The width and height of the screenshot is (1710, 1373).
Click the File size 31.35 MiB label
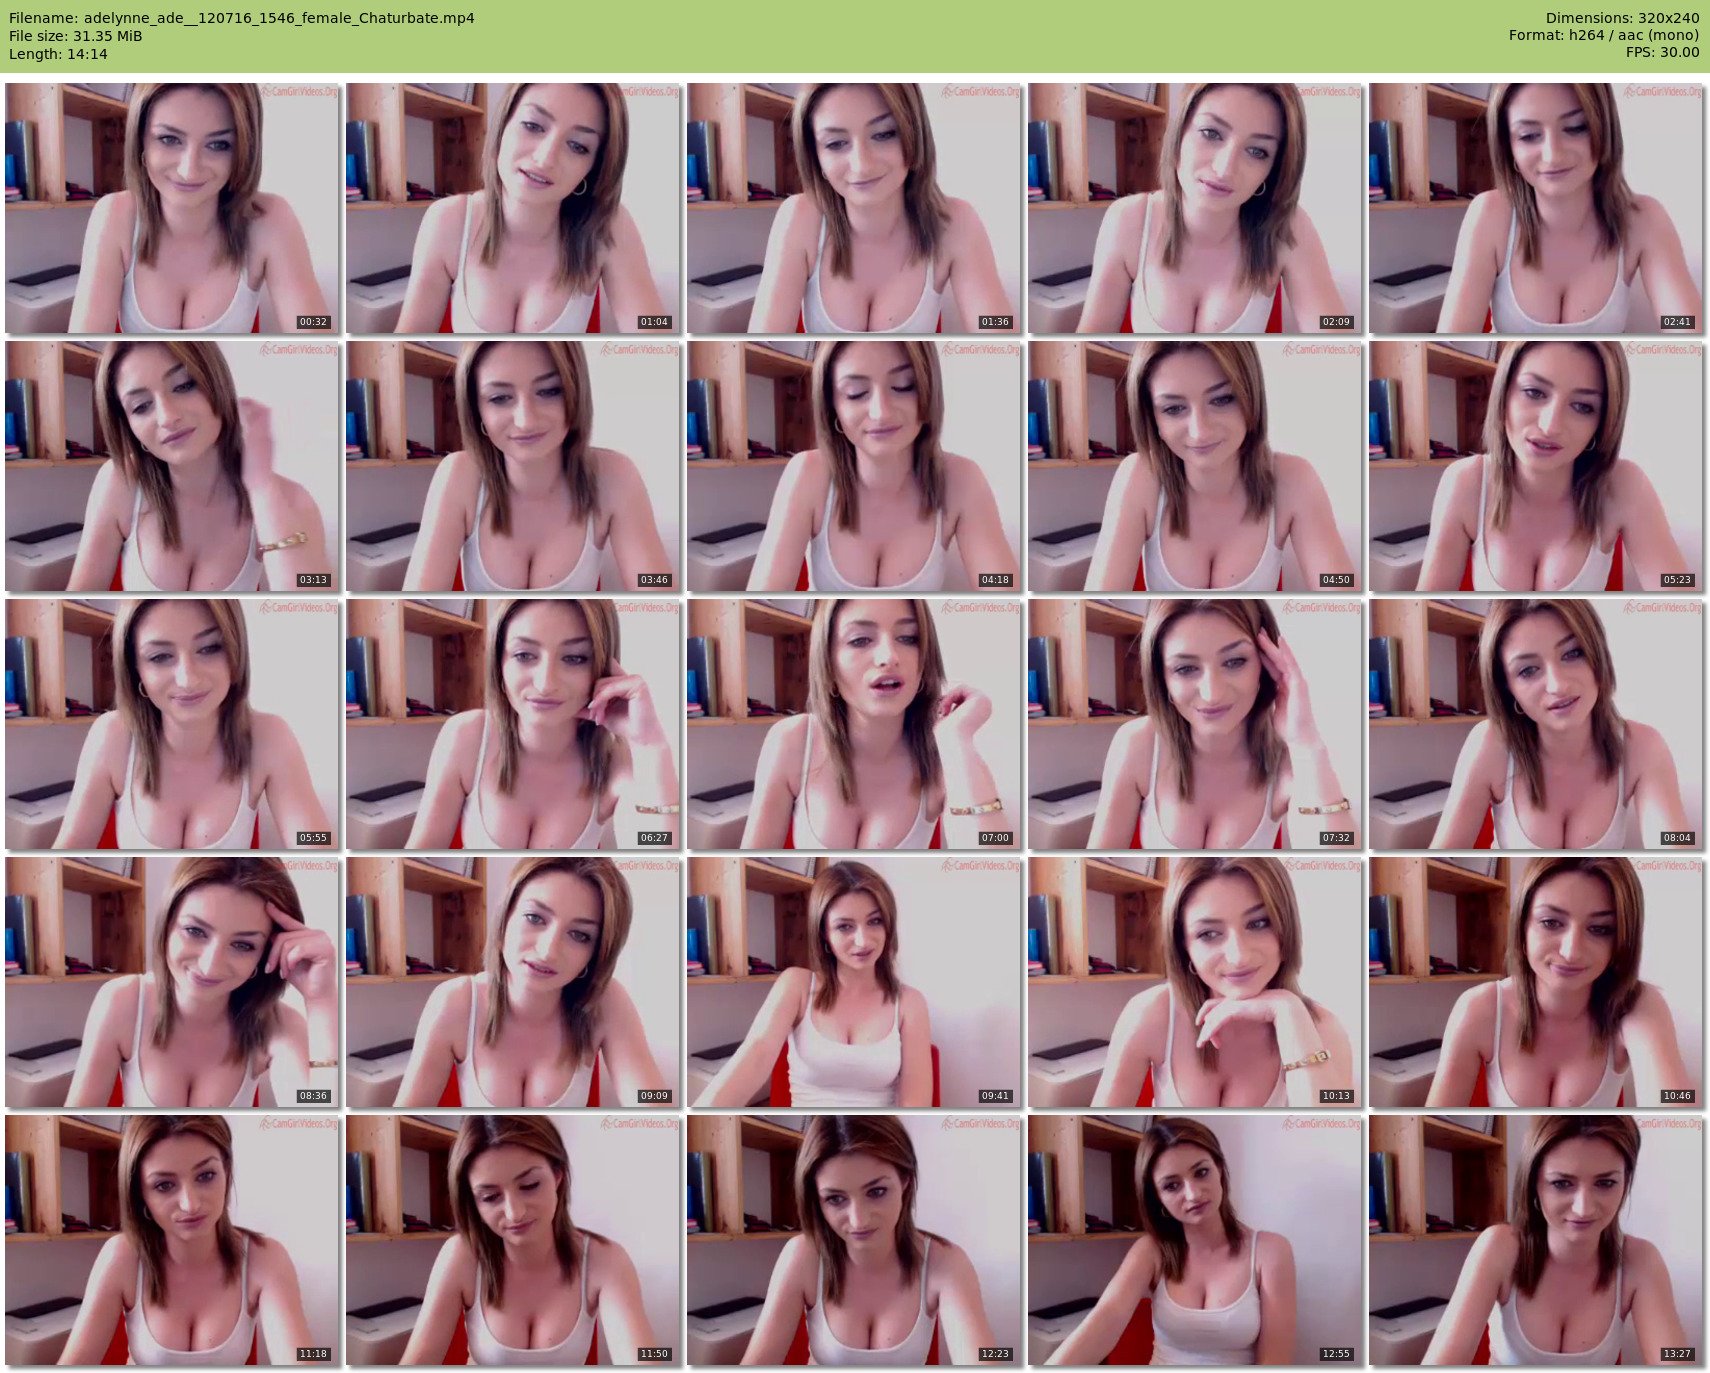pos(76,36)
